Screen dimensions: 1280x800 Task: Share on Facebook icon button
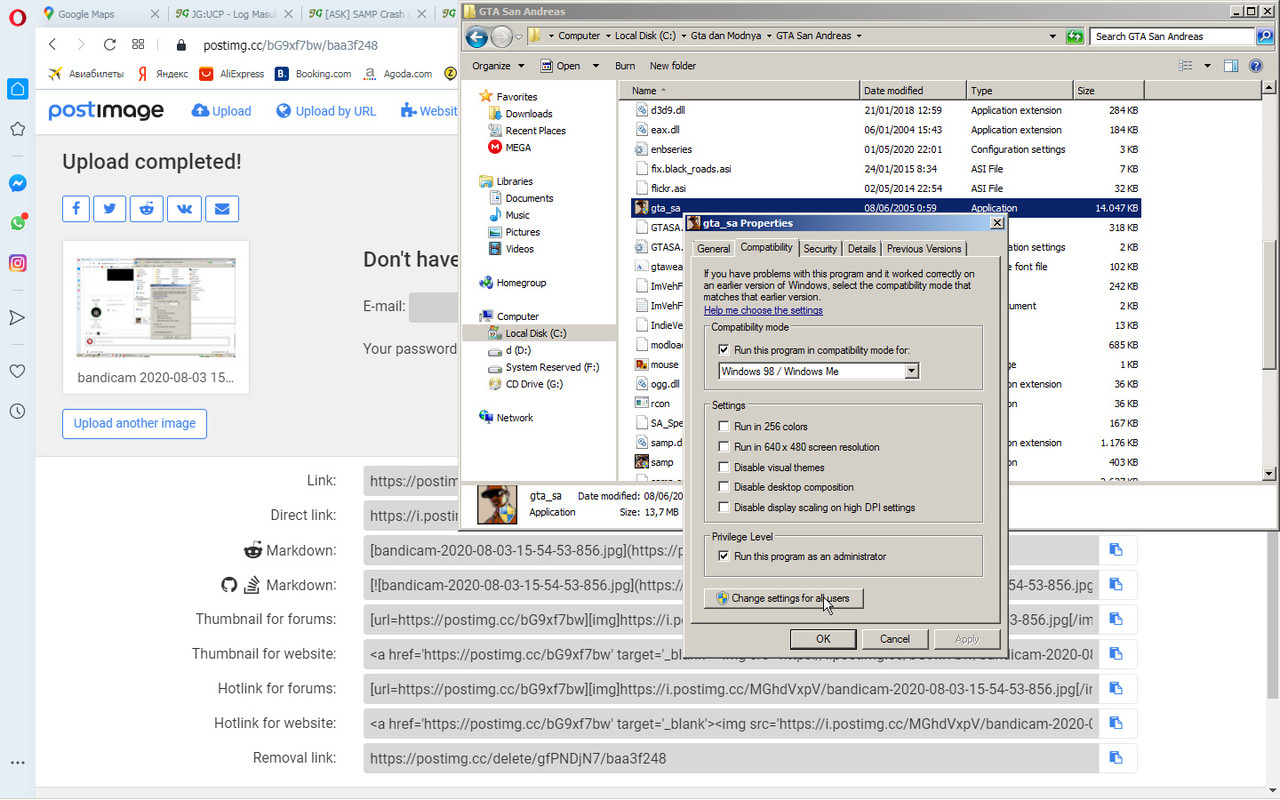click(x=77, y=209)
